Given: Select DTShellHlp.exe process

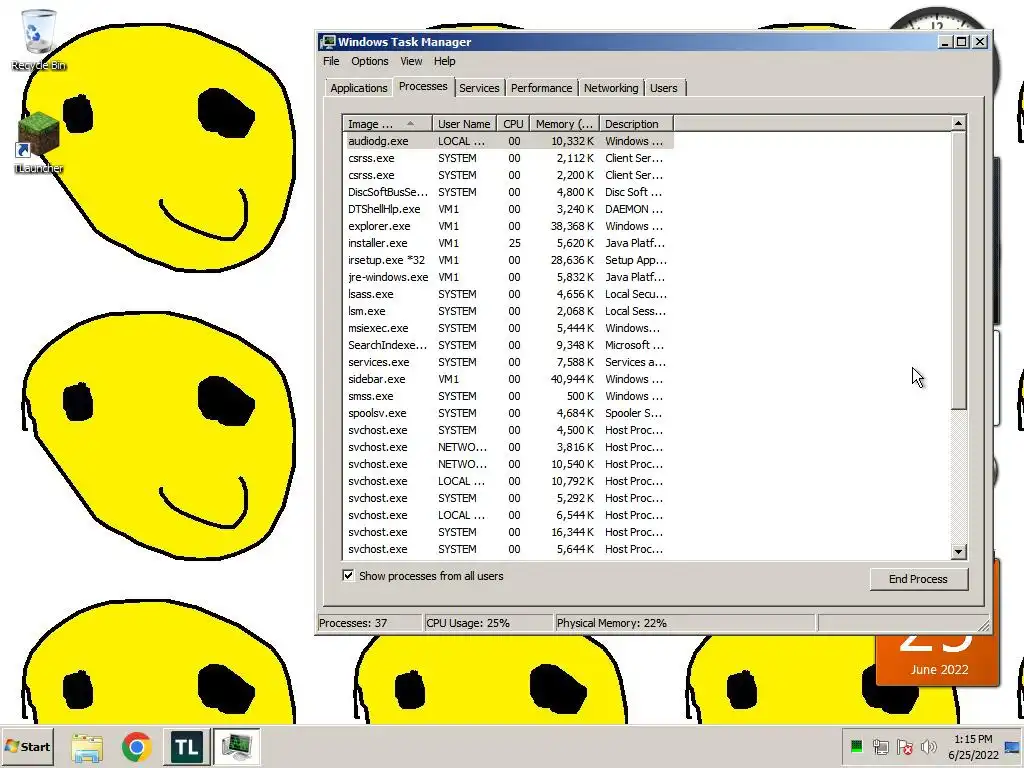Looking at the screenshot, I should tap(508, 209).
